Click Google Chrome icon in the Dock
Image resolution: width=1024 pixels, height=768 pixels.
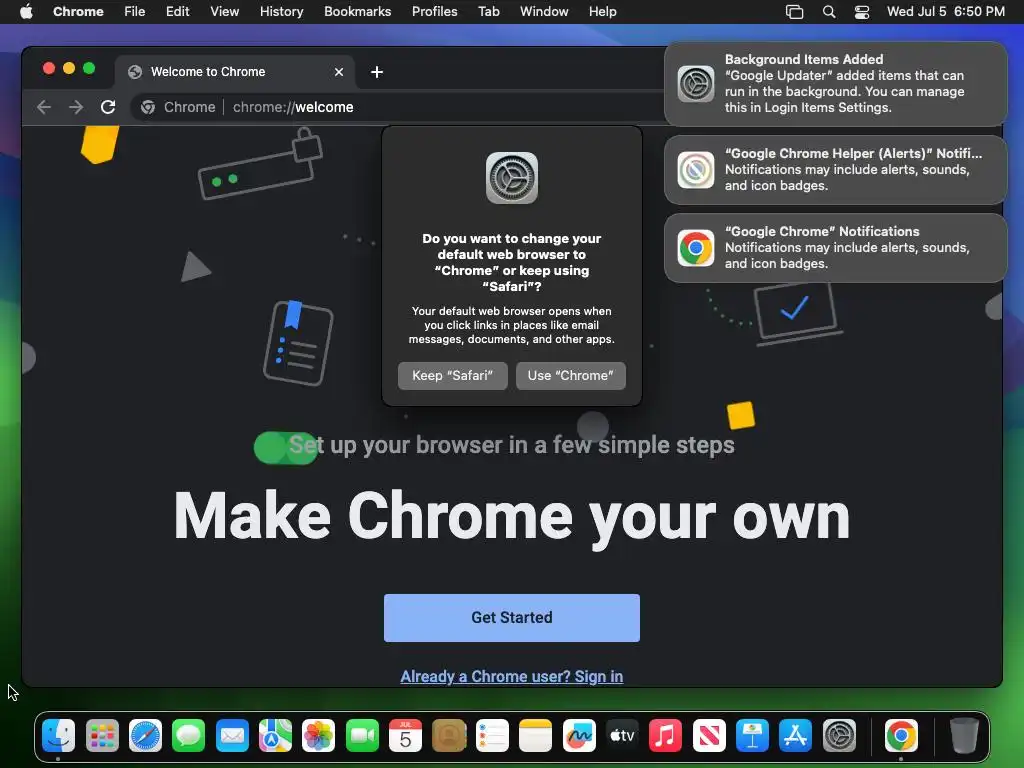[x=901, y=735]
